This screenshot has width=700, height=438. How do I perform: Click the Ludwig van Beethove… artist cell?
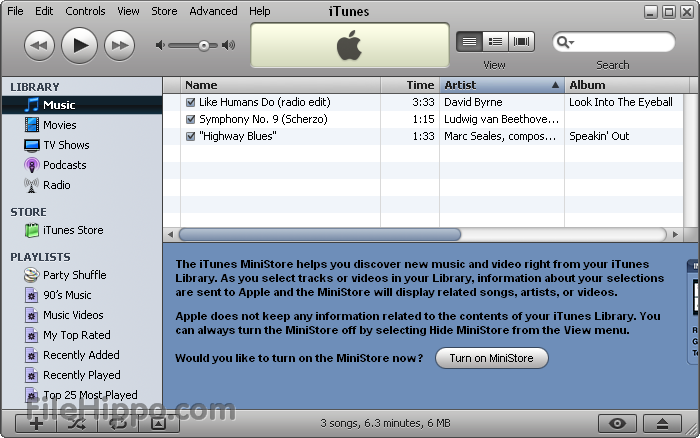[x=502, y=119]
